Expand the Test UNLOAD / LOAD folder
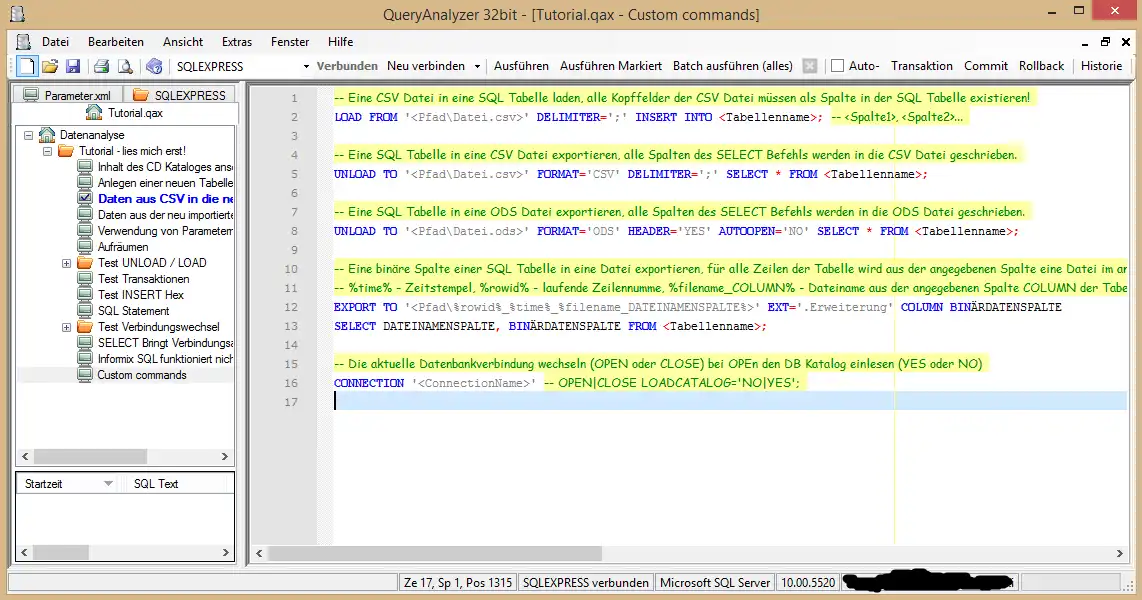The width and height of the screenshot is (1142, 600). (x=66, y=263)
